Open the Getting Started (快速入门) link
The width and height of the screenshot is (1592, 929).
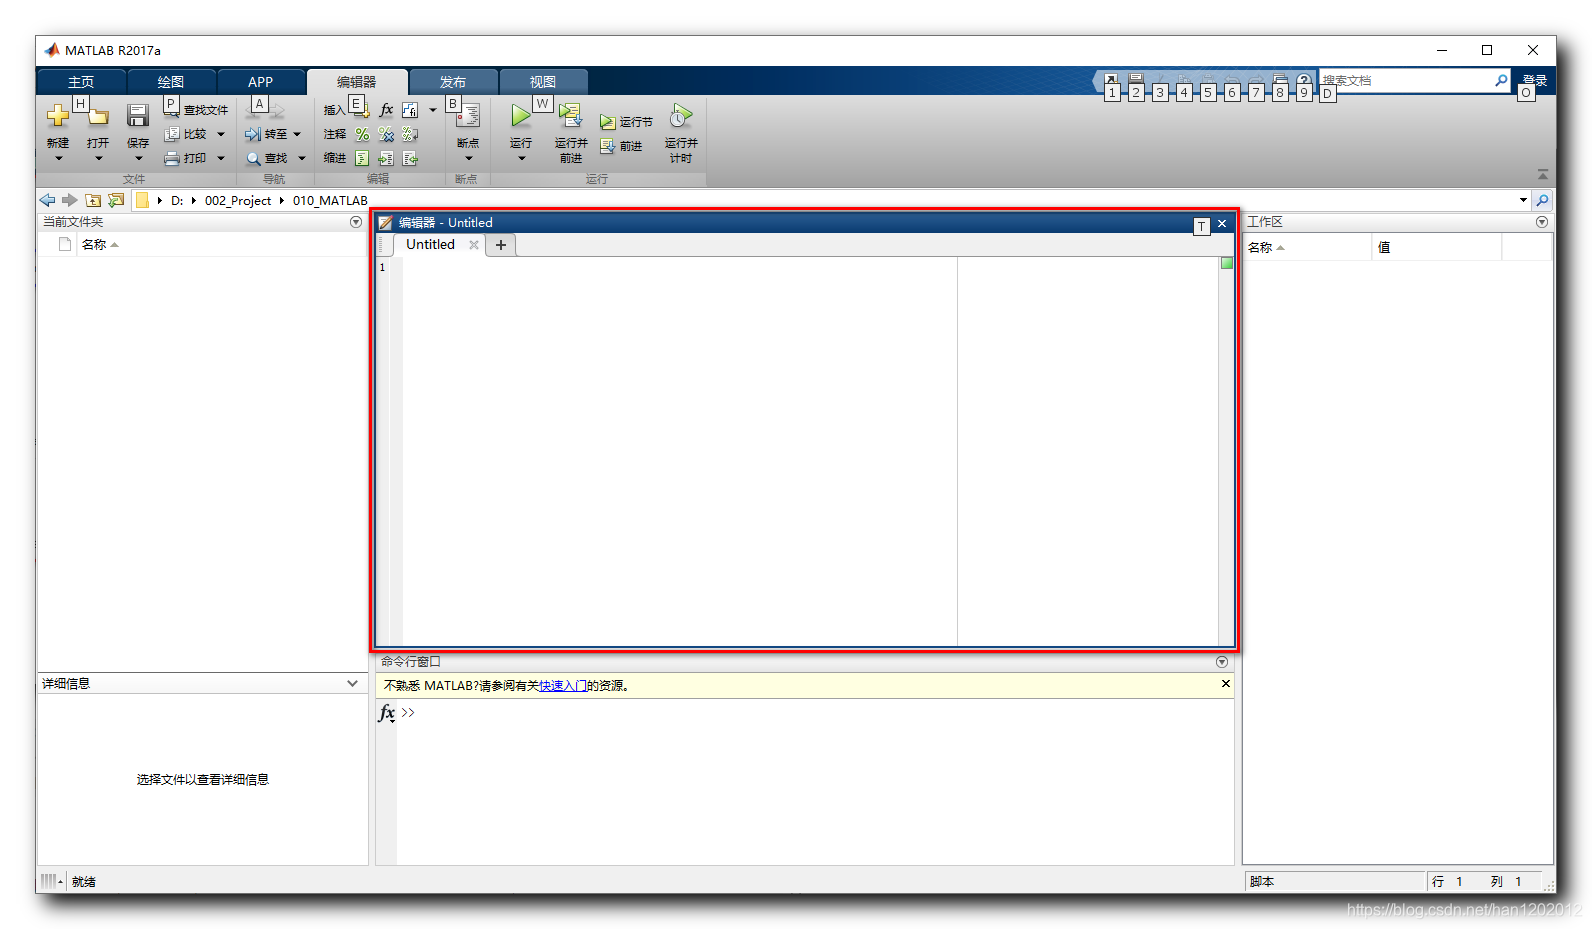pos(563,686)
